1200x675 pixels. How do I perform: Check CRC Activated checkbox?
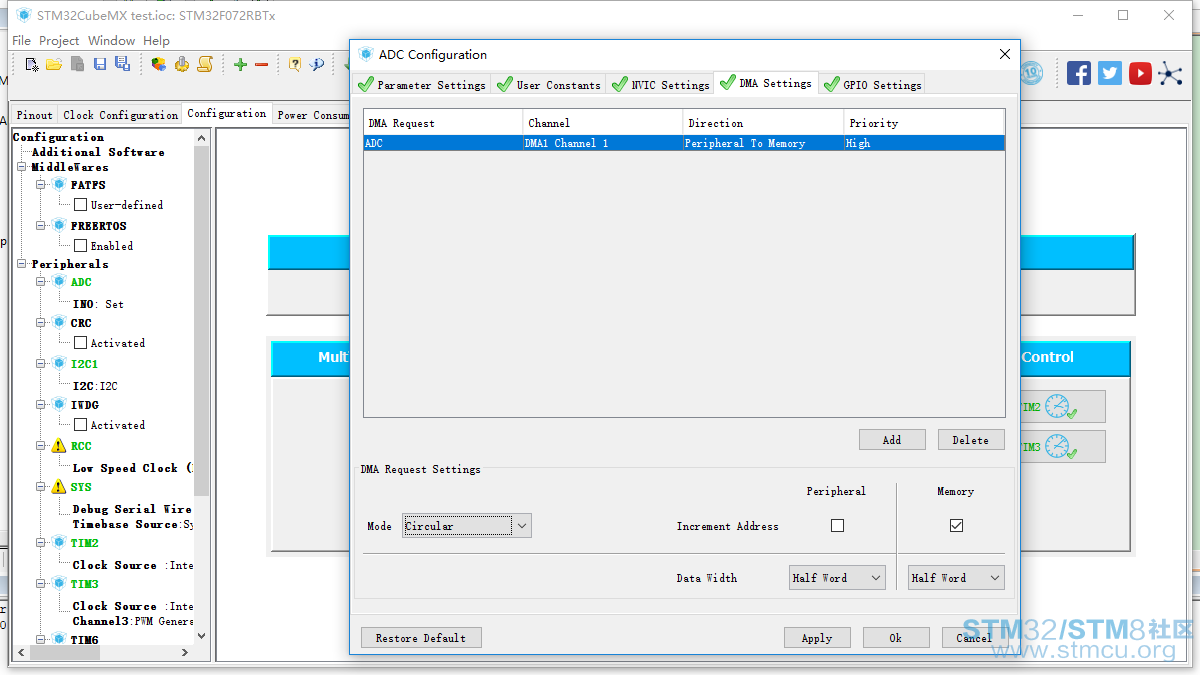(80, 342)
